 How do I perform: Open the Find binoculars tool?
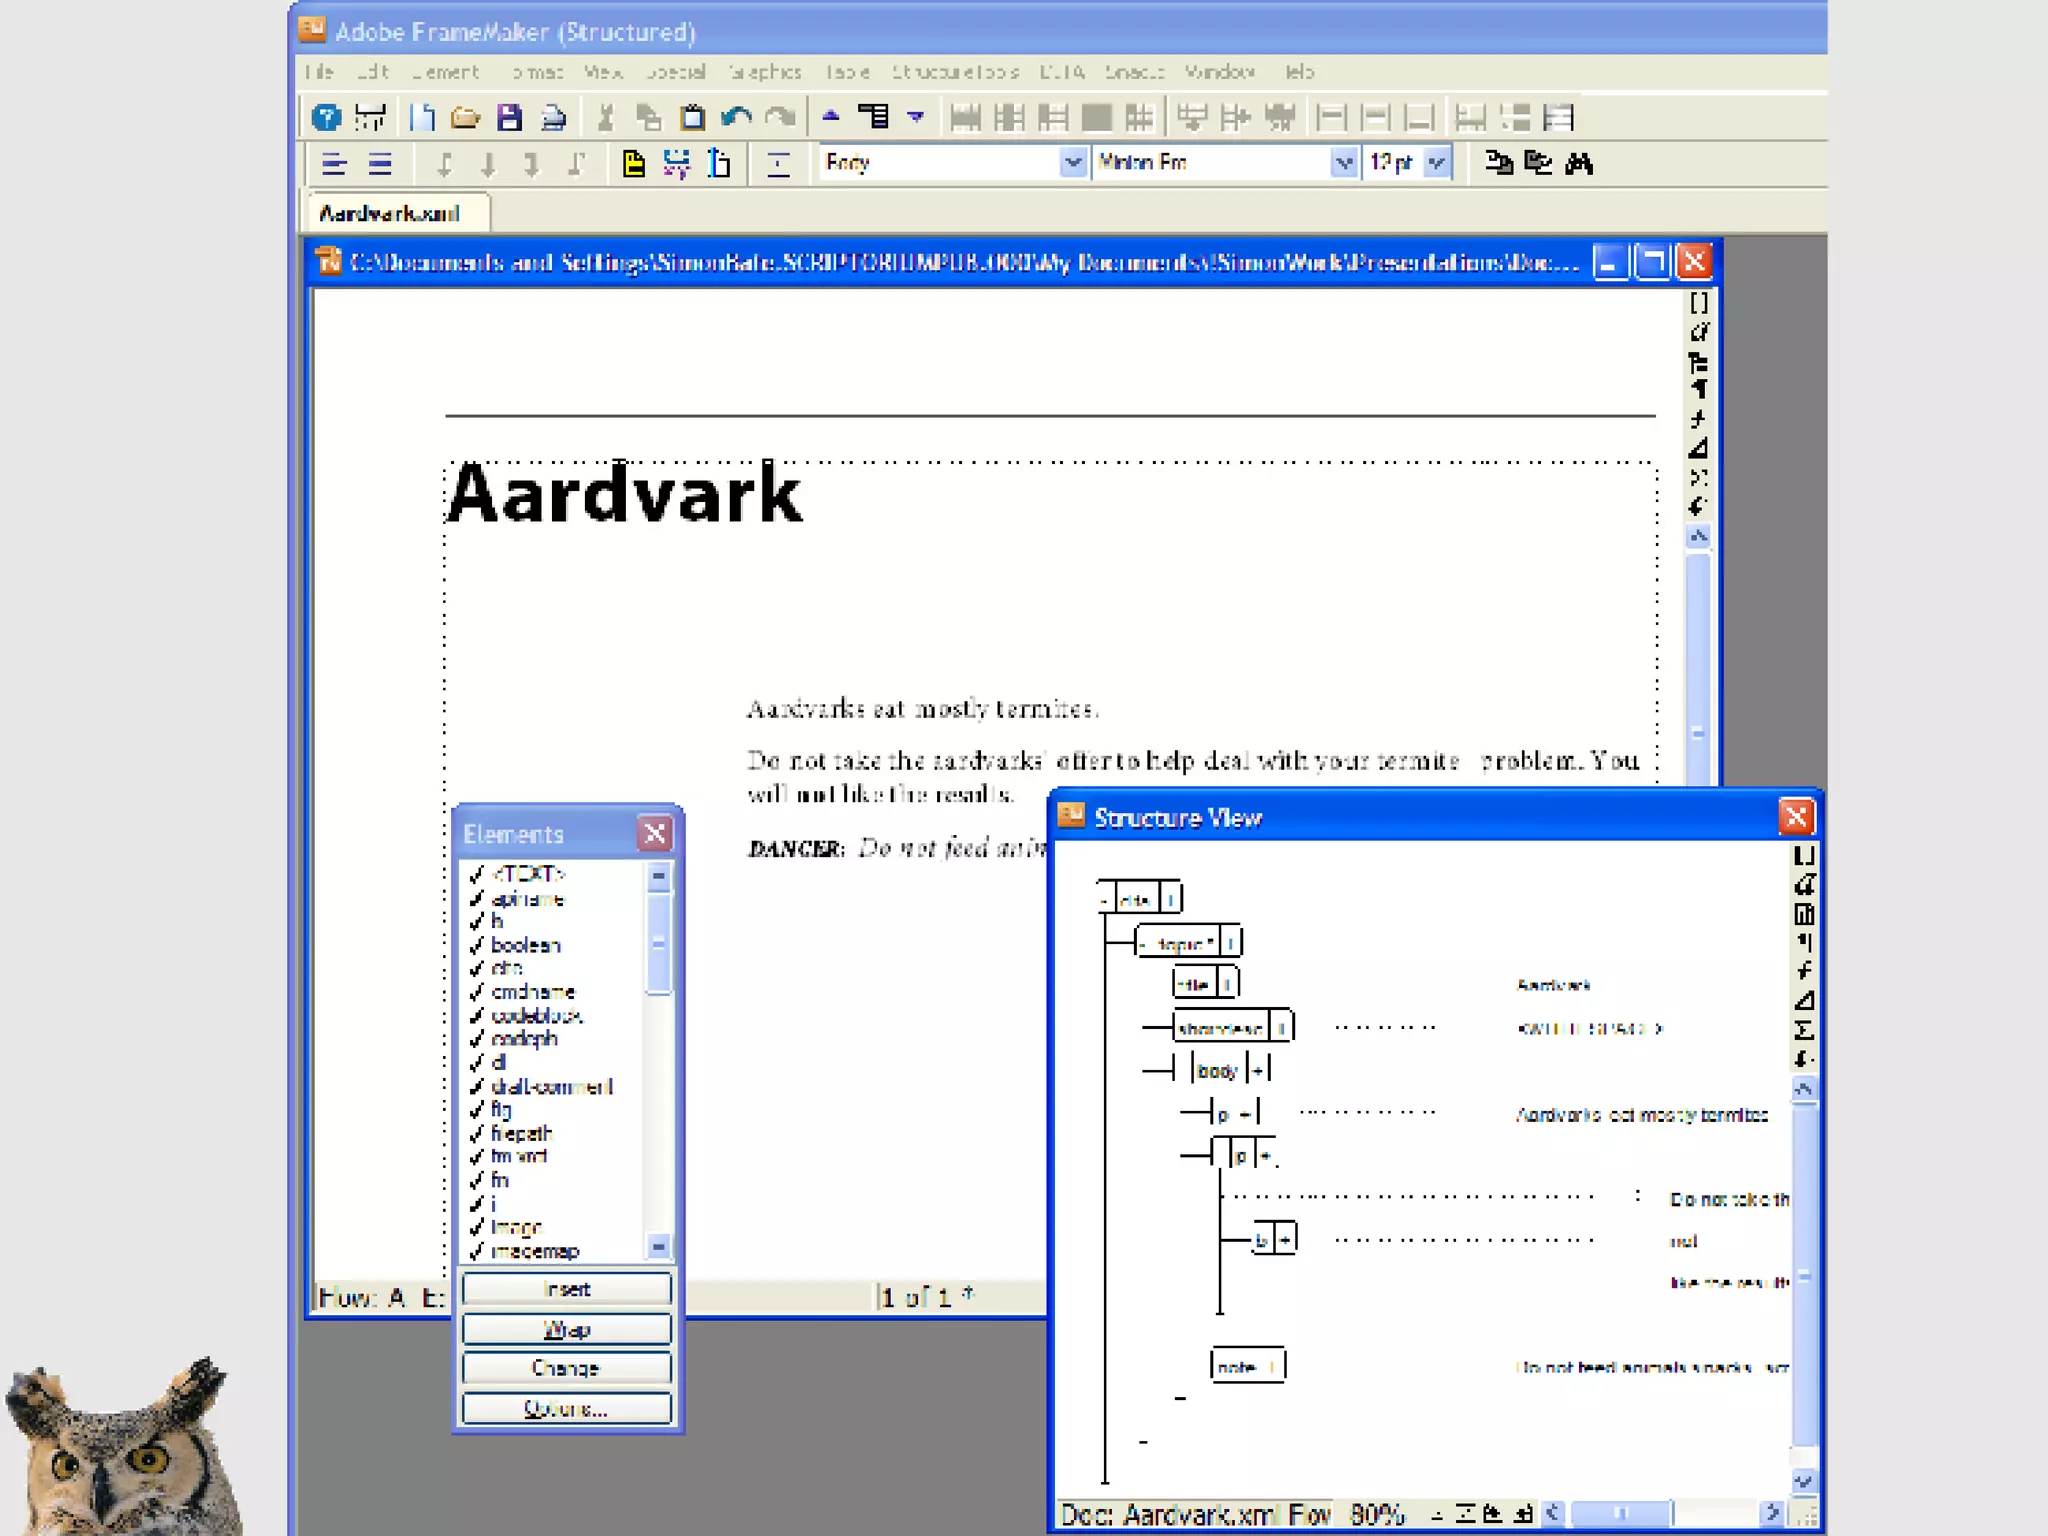tap(1579, 163)
